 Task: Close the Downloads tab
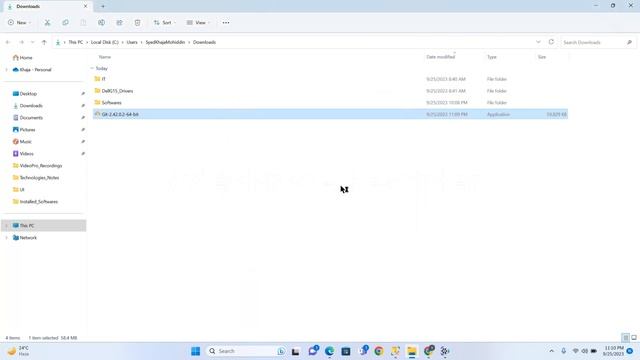[x=85, y=7]
